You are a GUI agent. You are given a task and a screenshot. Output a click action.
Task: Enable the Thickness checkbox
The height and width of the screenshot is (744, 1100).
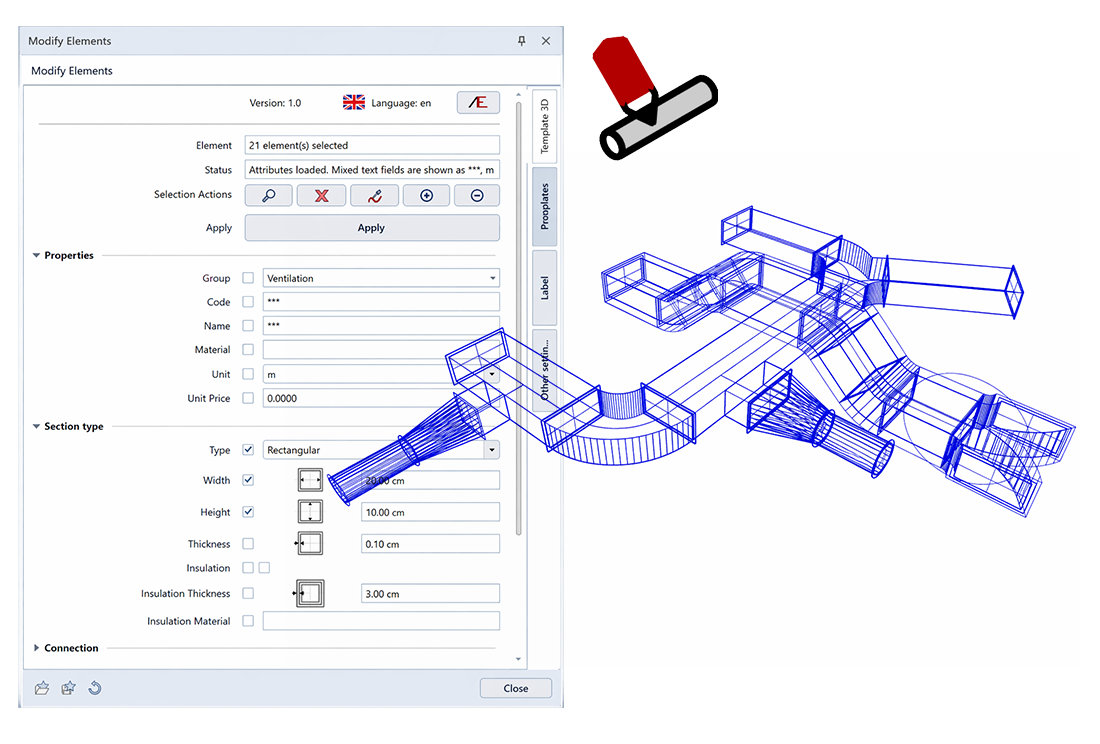point(248,543)
